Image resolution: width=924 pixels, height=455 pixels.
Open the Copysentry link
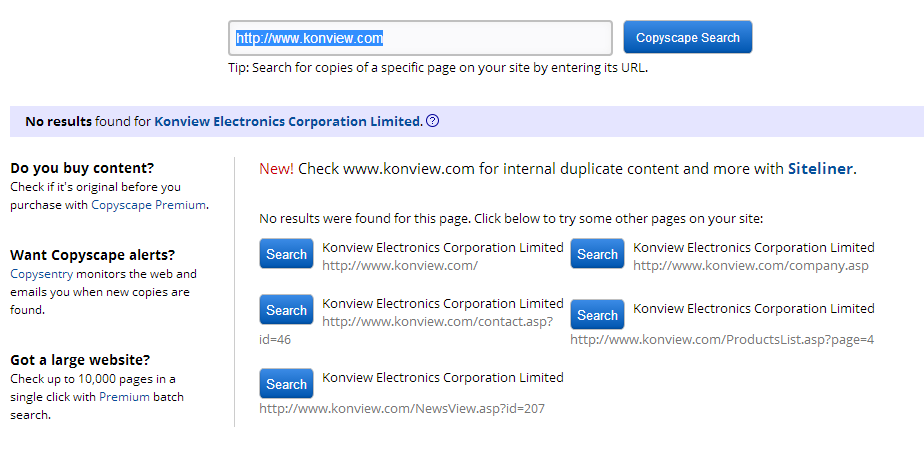pos(41,274)
